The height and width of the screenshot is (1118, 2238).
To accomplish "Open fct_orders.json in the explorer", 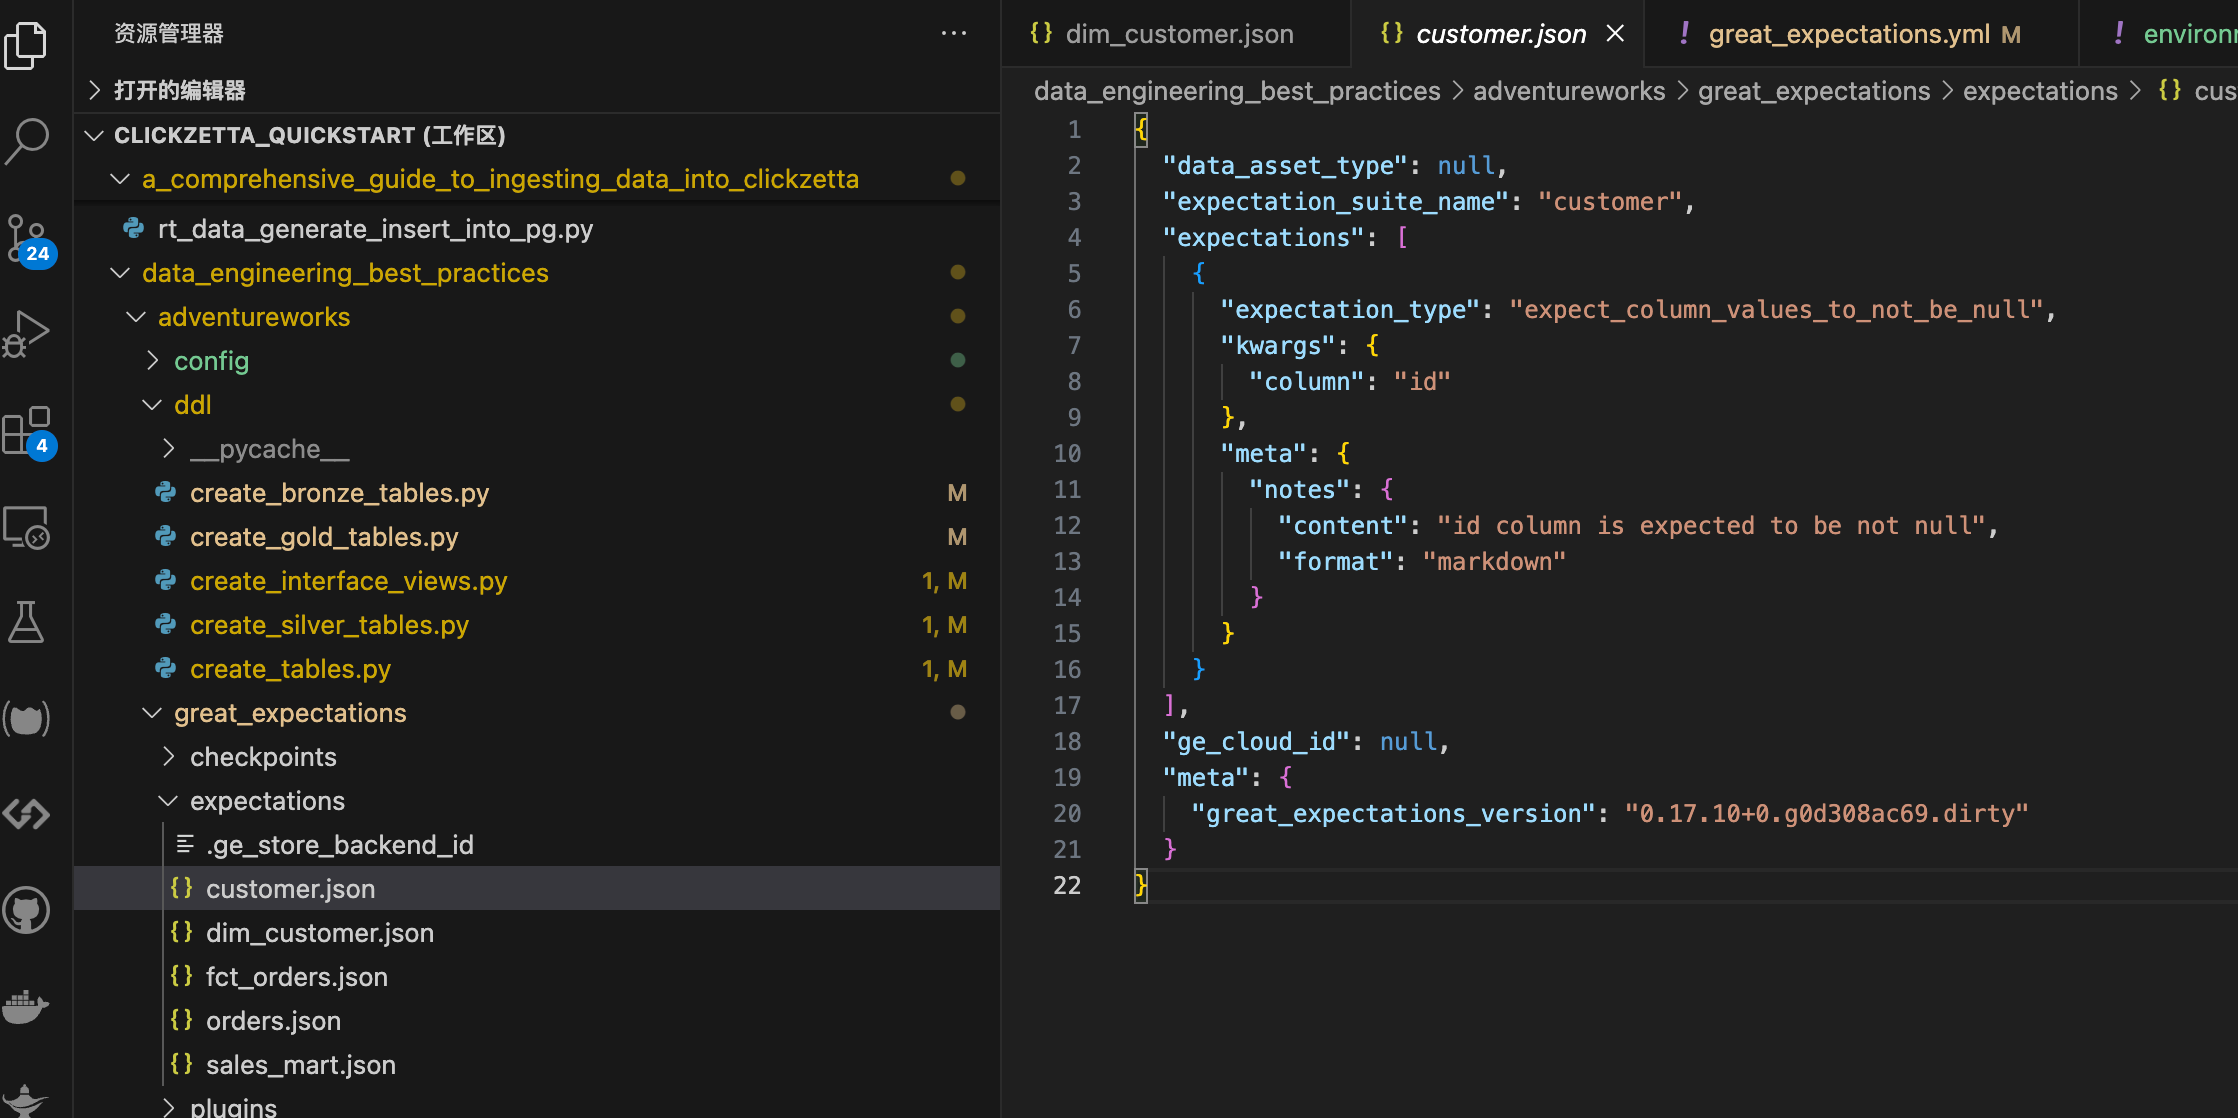I will click(296, 977).
